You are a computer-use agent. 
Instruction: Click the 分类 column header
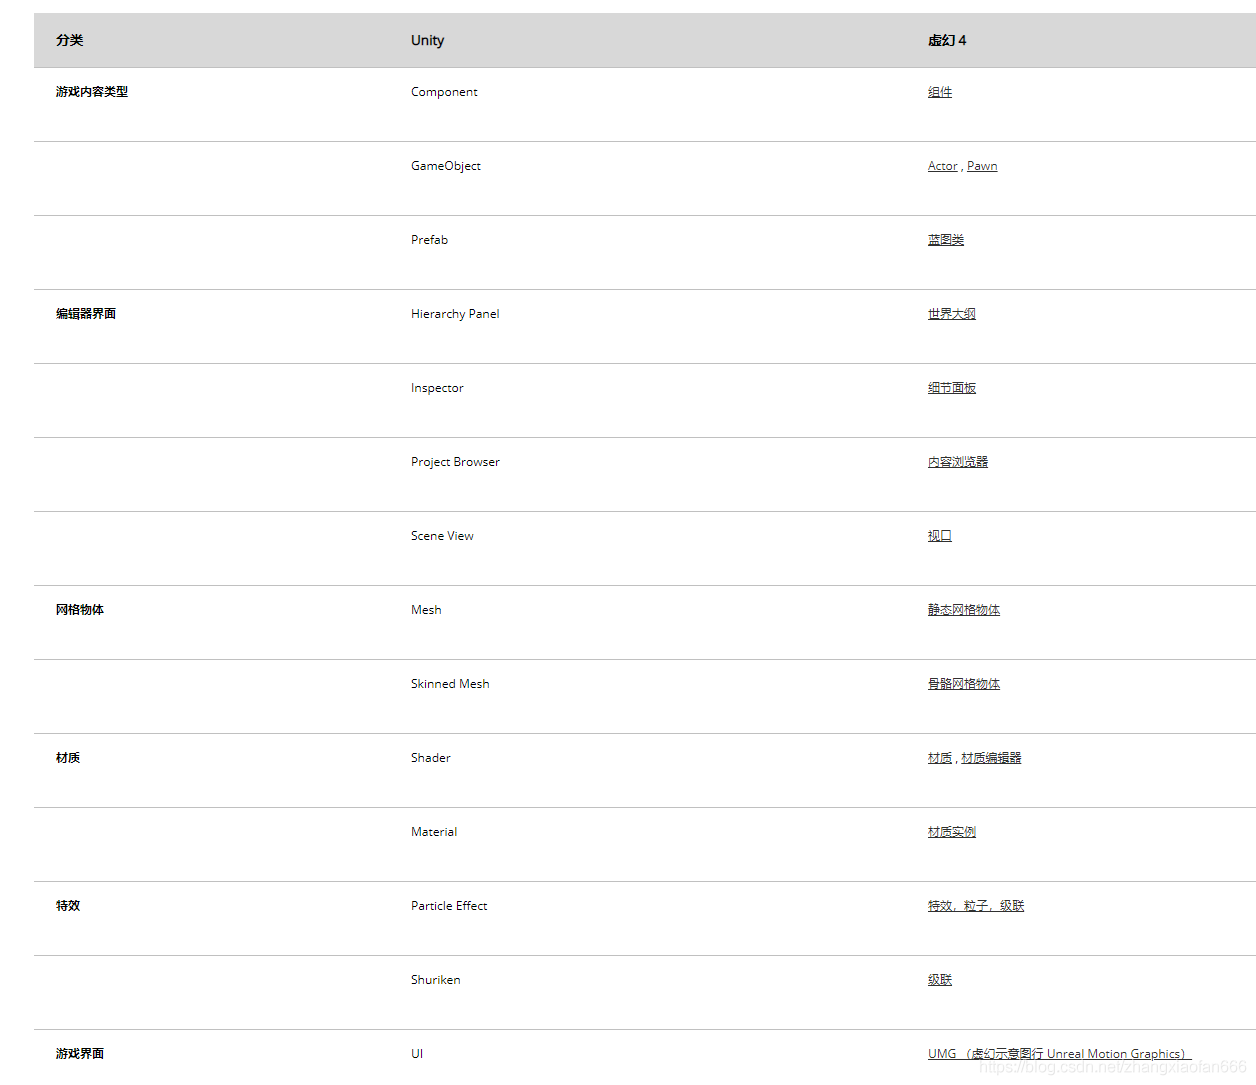70,41
